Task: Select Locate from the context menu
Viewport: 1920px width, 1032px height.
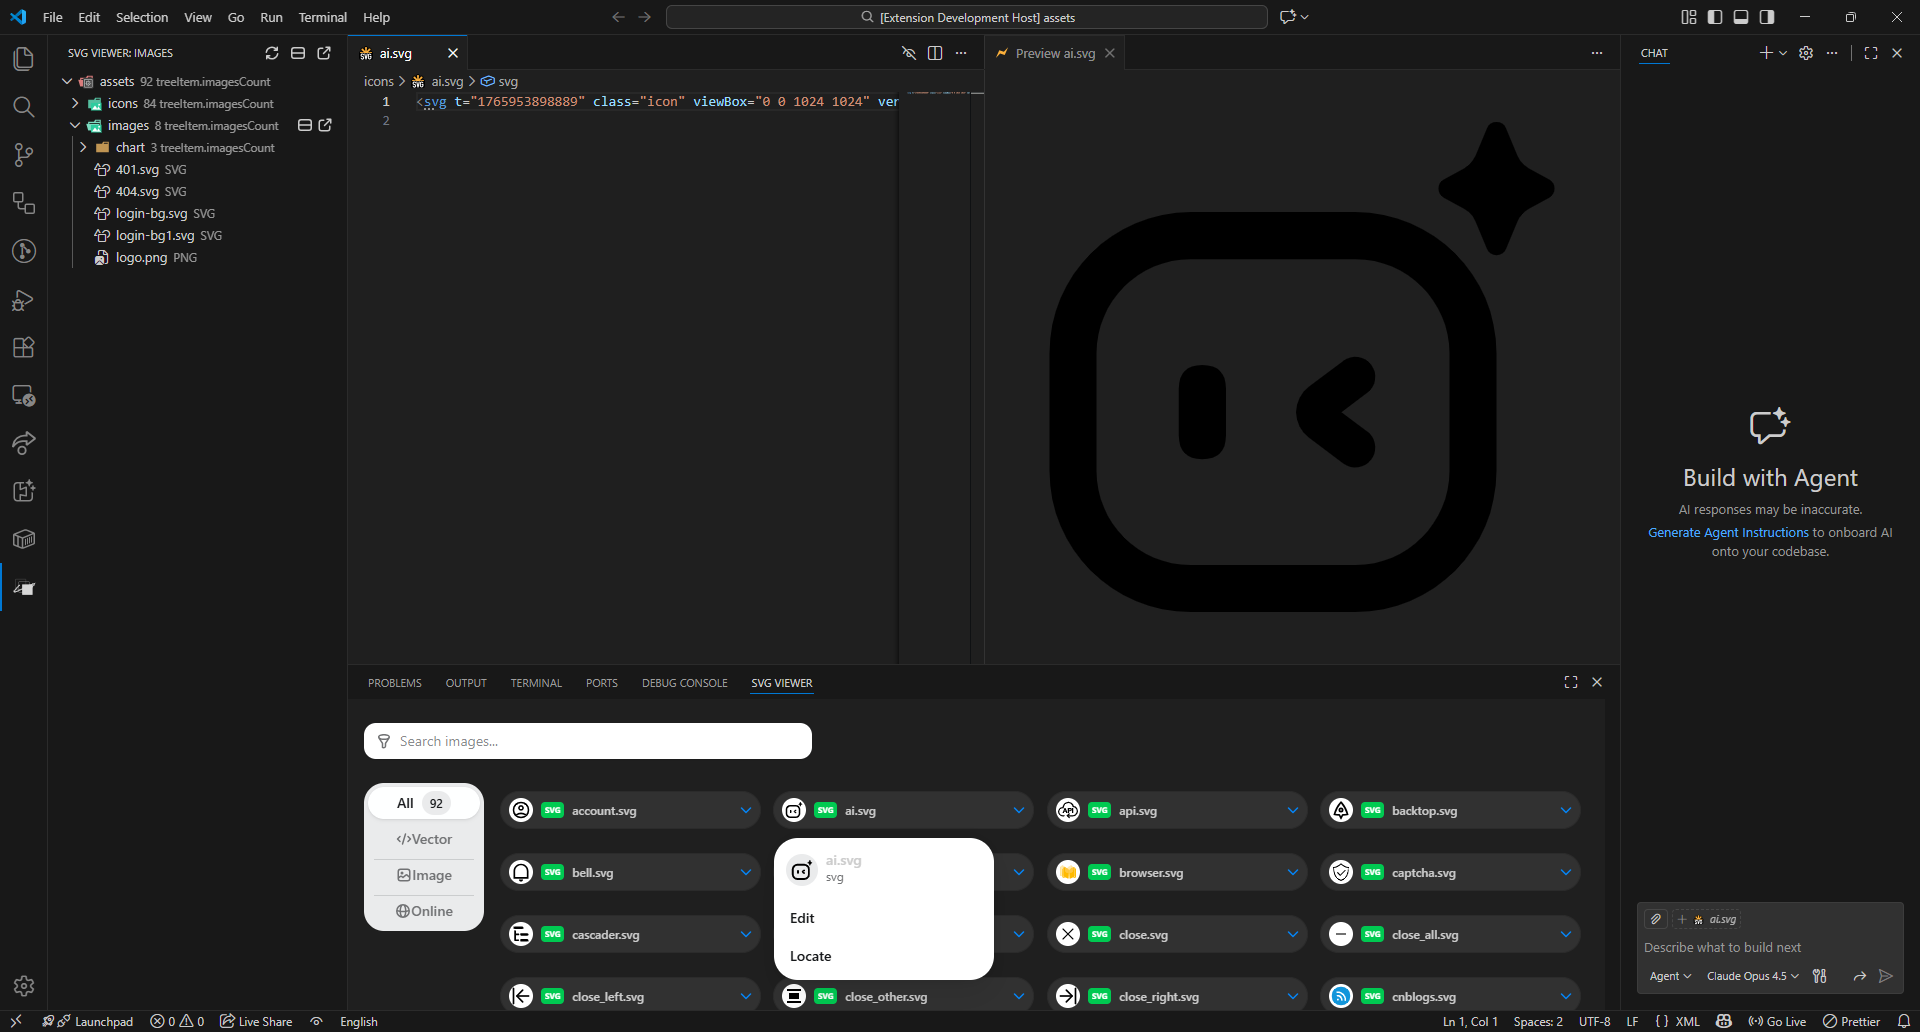Action: [x=811, y=956]
